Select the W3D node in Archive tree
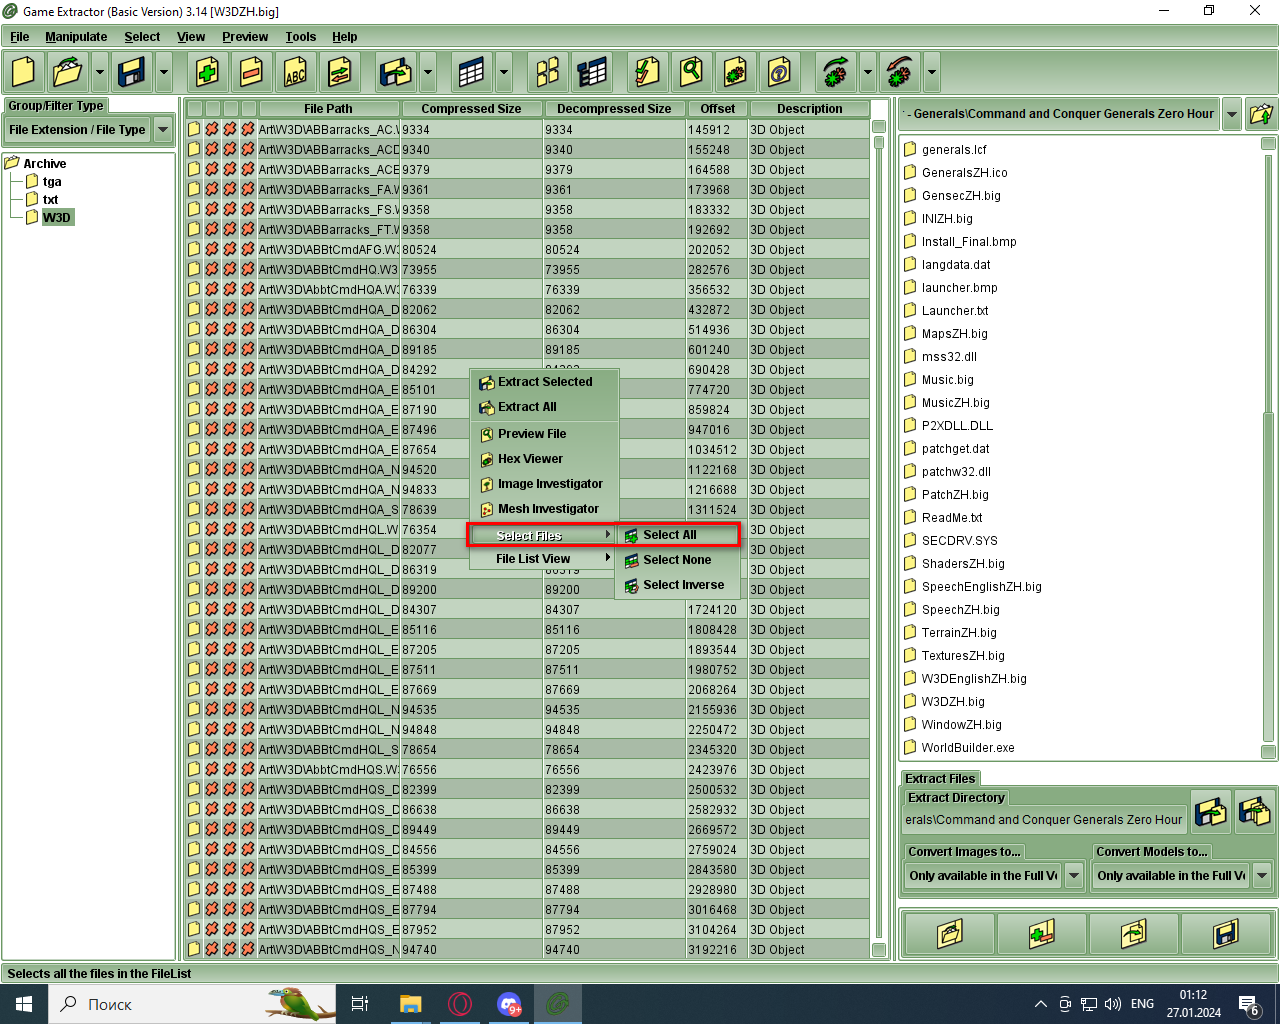This screenshot has height=1024, width=1280. (x=57, y=218)
